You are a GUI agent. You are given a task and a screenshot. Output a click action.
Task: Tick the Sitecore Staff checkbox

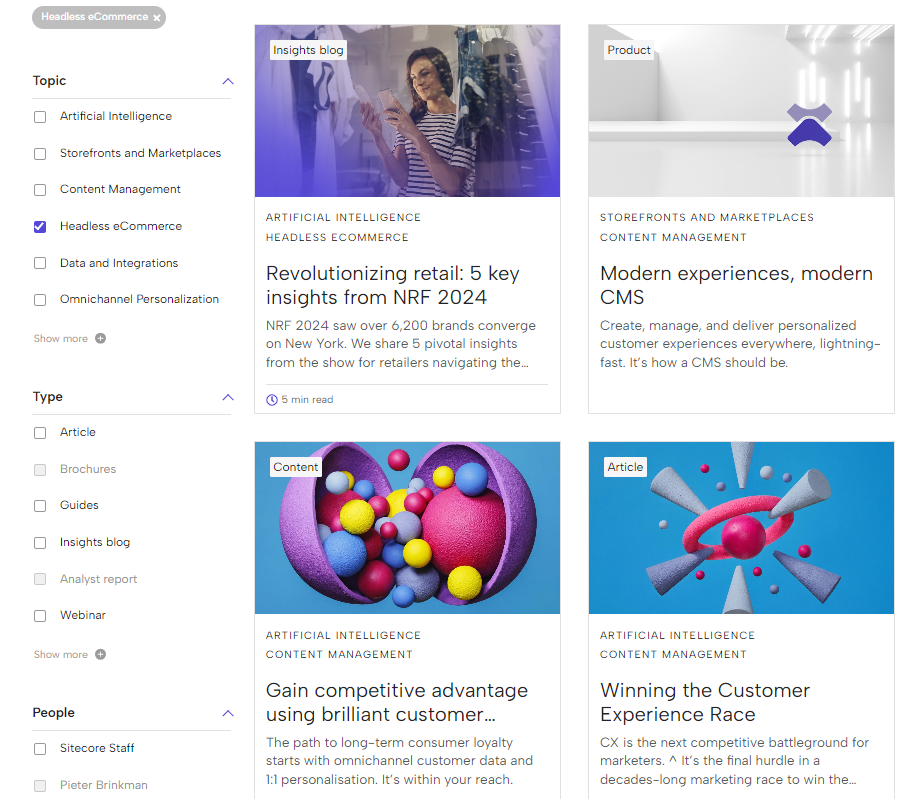(40, 749)
